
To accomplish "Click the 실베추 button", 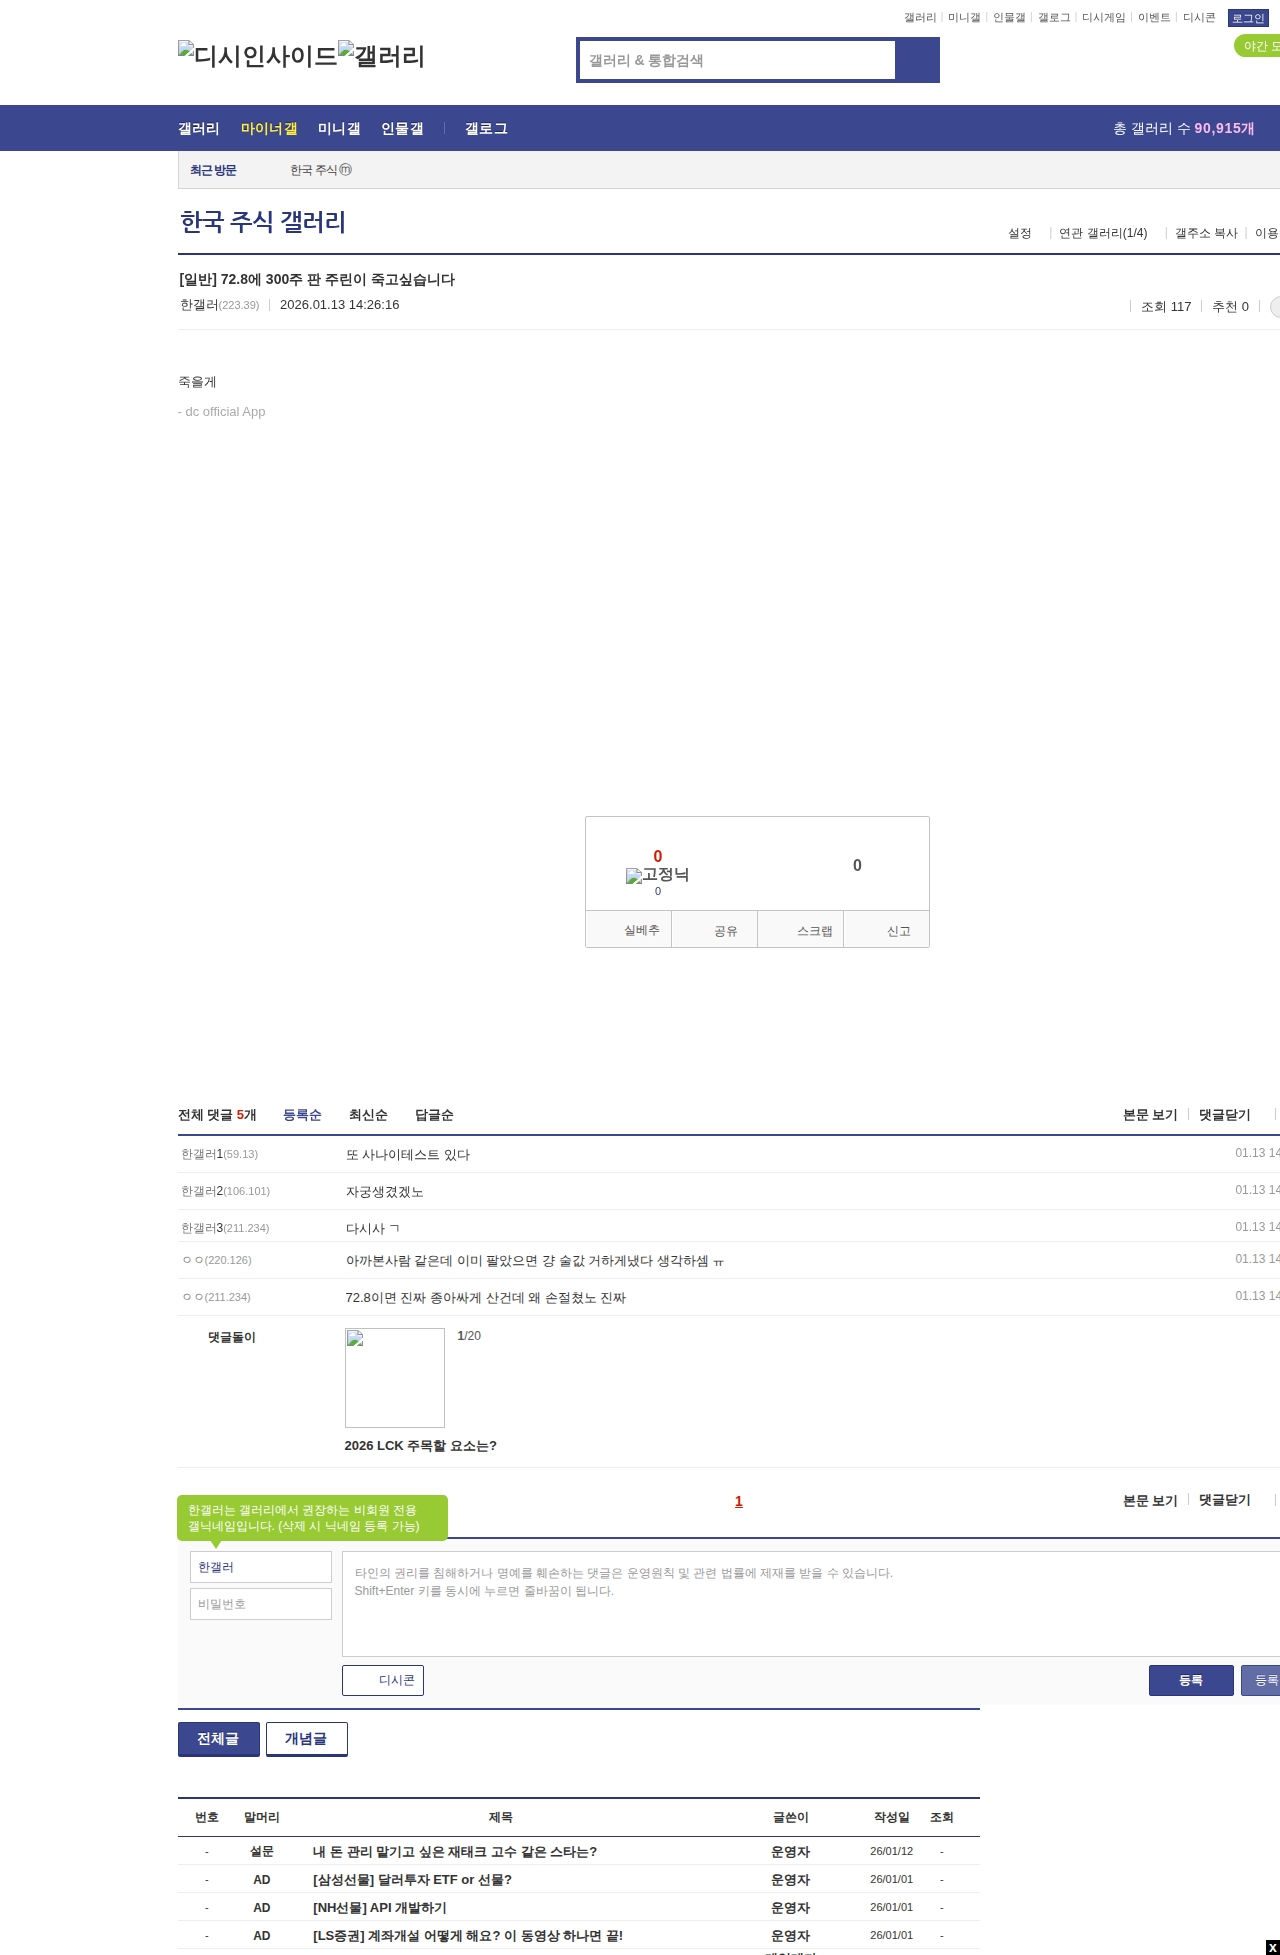I will coord(628,930).
